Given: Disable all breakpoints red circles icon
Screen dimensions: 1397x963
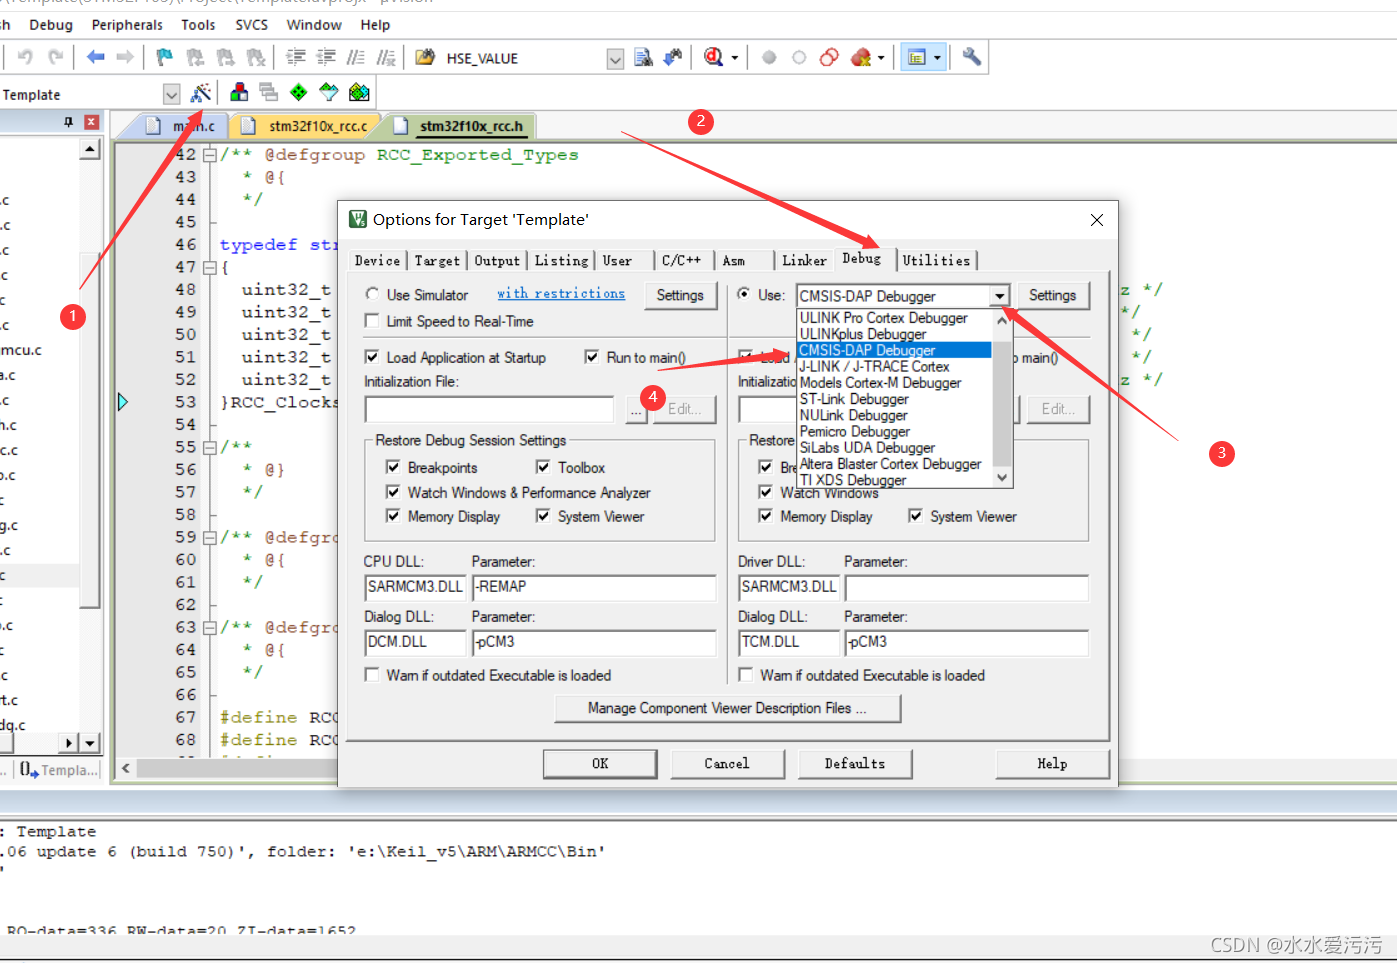Looking at the screenshot, I should (829, 57).
